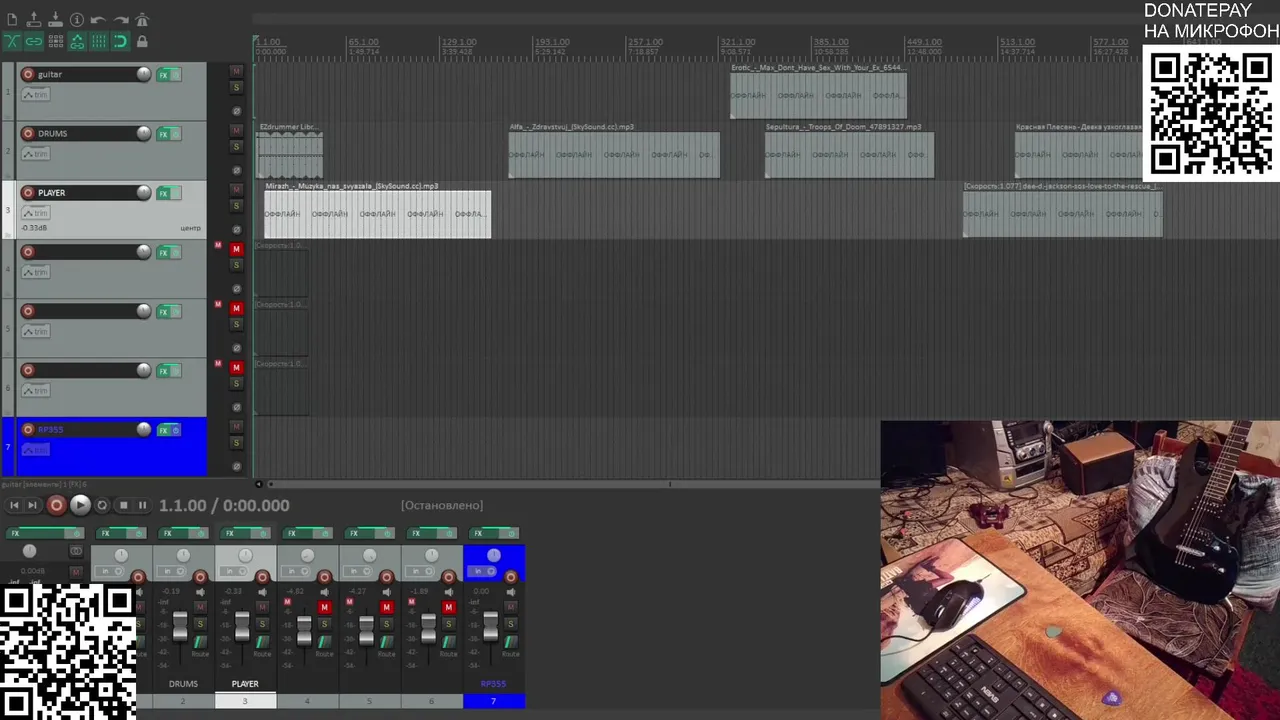Open the FX chain of guitar track
This screenshot has width=1280, height=720.
[163, 75]
